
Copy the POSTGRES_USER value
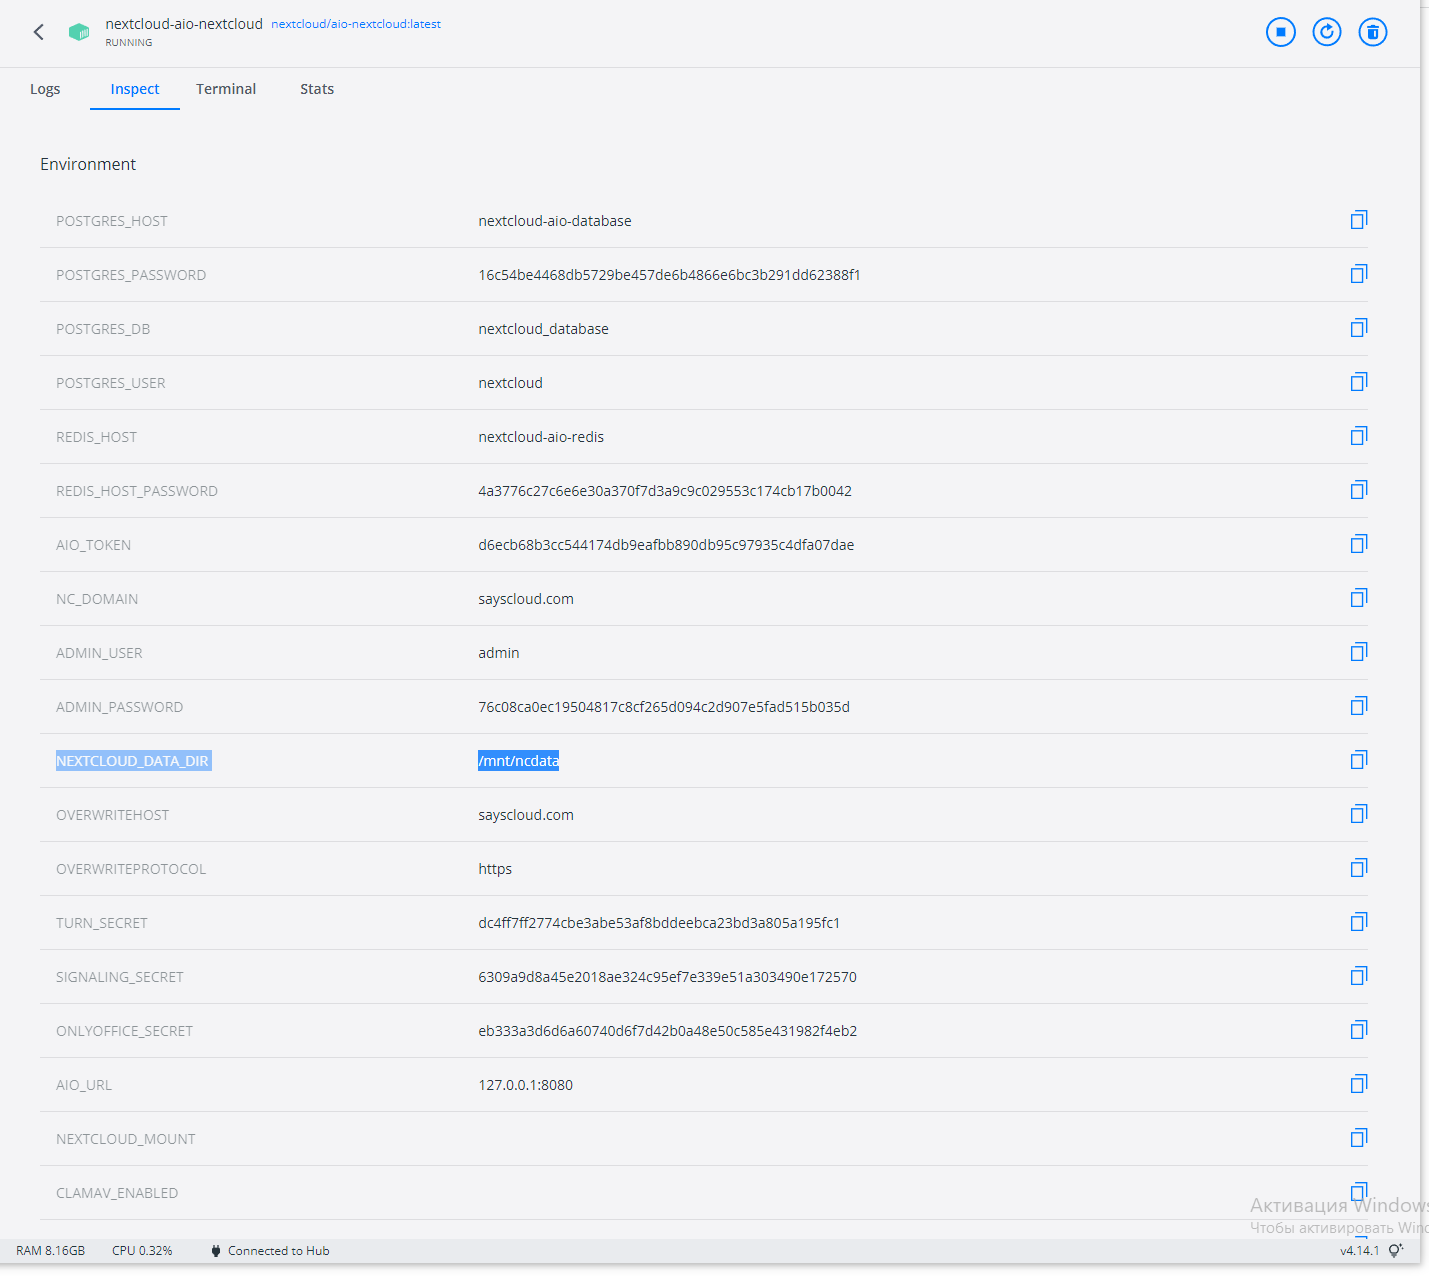[1359, 382]
